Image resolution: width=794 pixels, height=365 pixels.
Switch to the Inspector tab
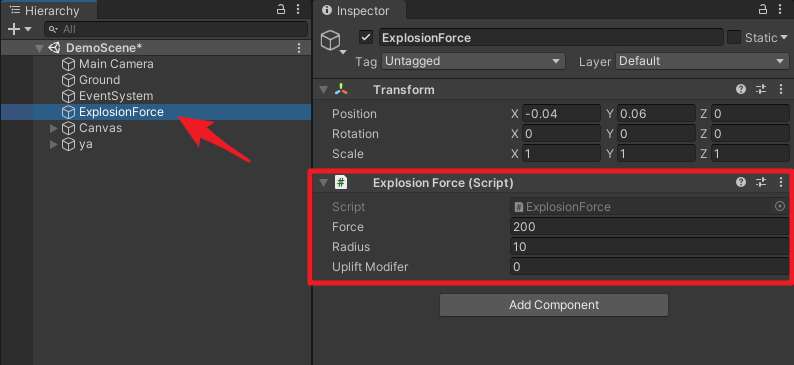point(356,11)
